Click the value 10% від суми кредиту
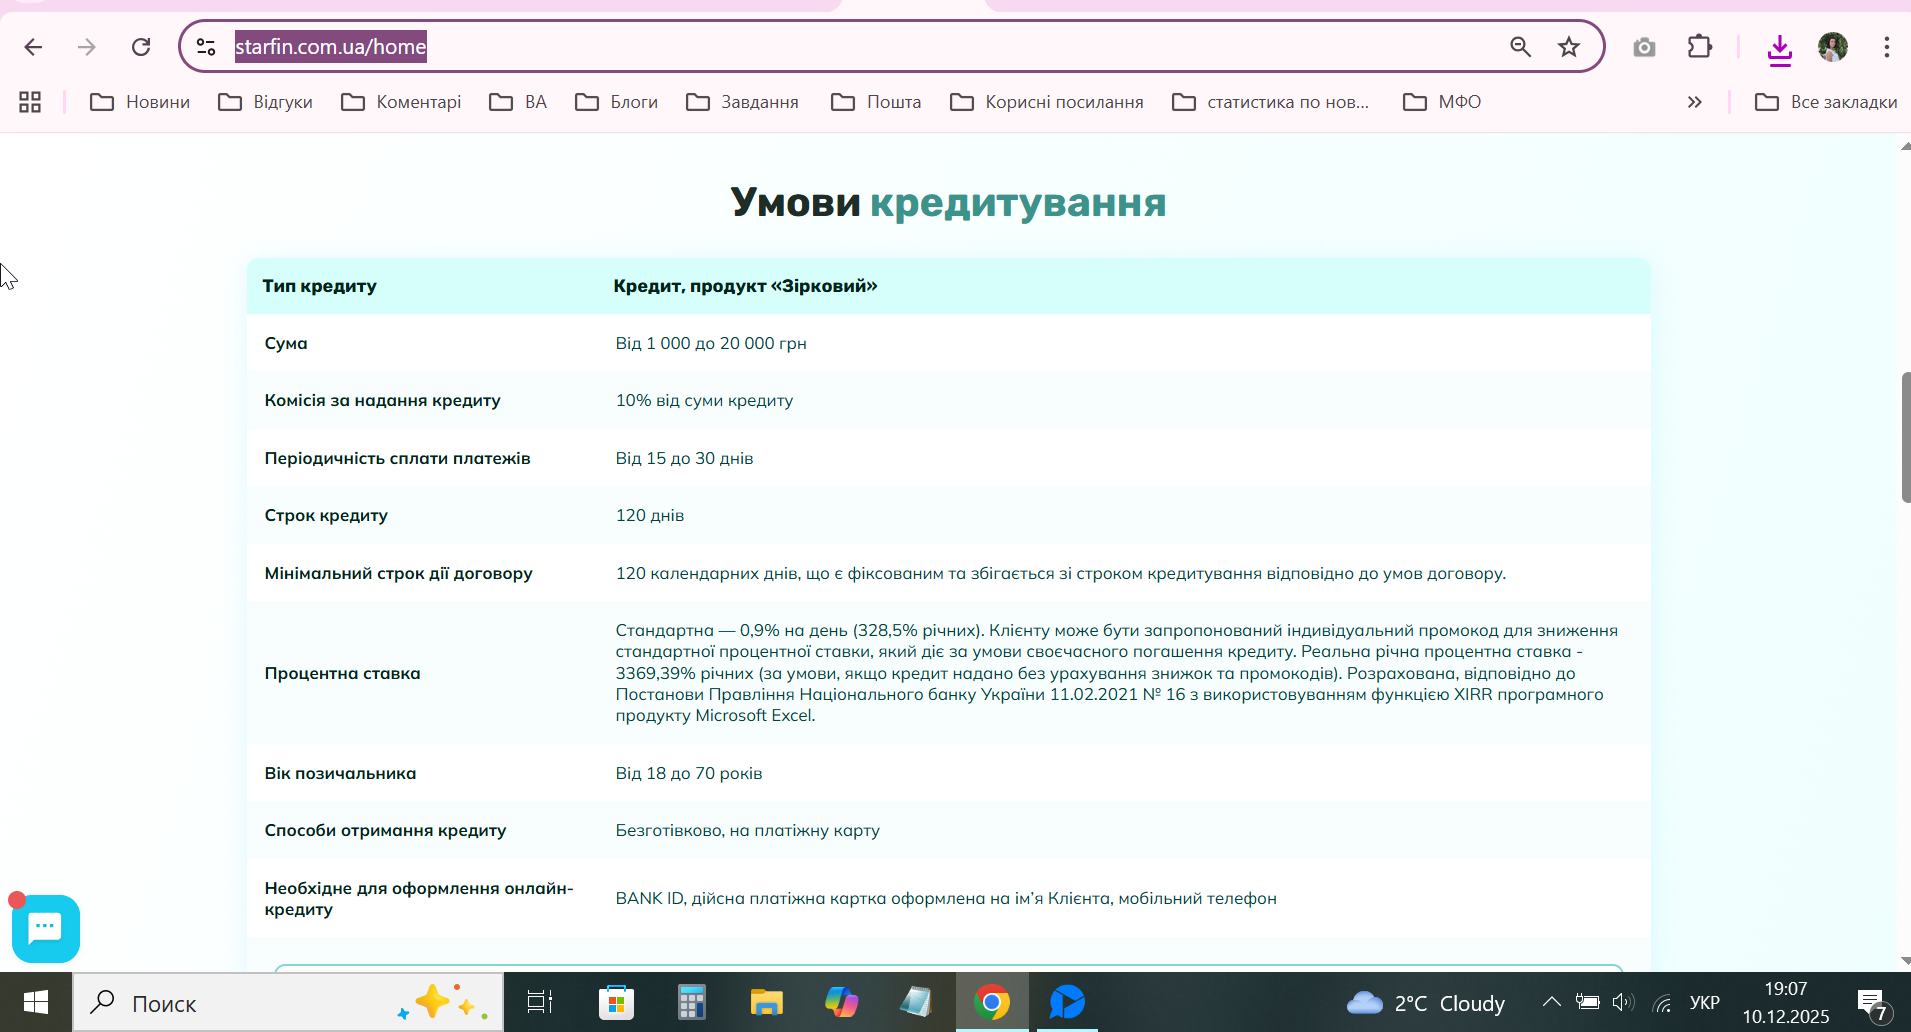The width and height of the screenshot is (1911, 1032). tap(704, 400)
